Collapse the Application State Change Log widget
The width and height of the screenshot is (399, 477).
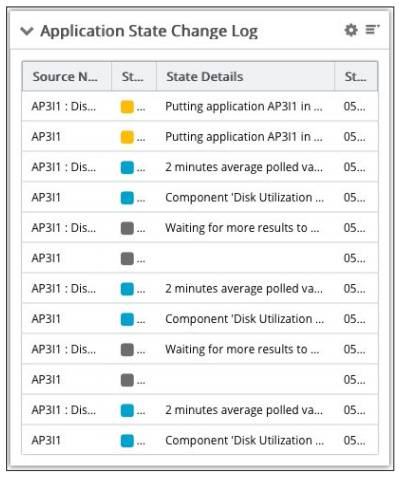[x=27, y=31]
